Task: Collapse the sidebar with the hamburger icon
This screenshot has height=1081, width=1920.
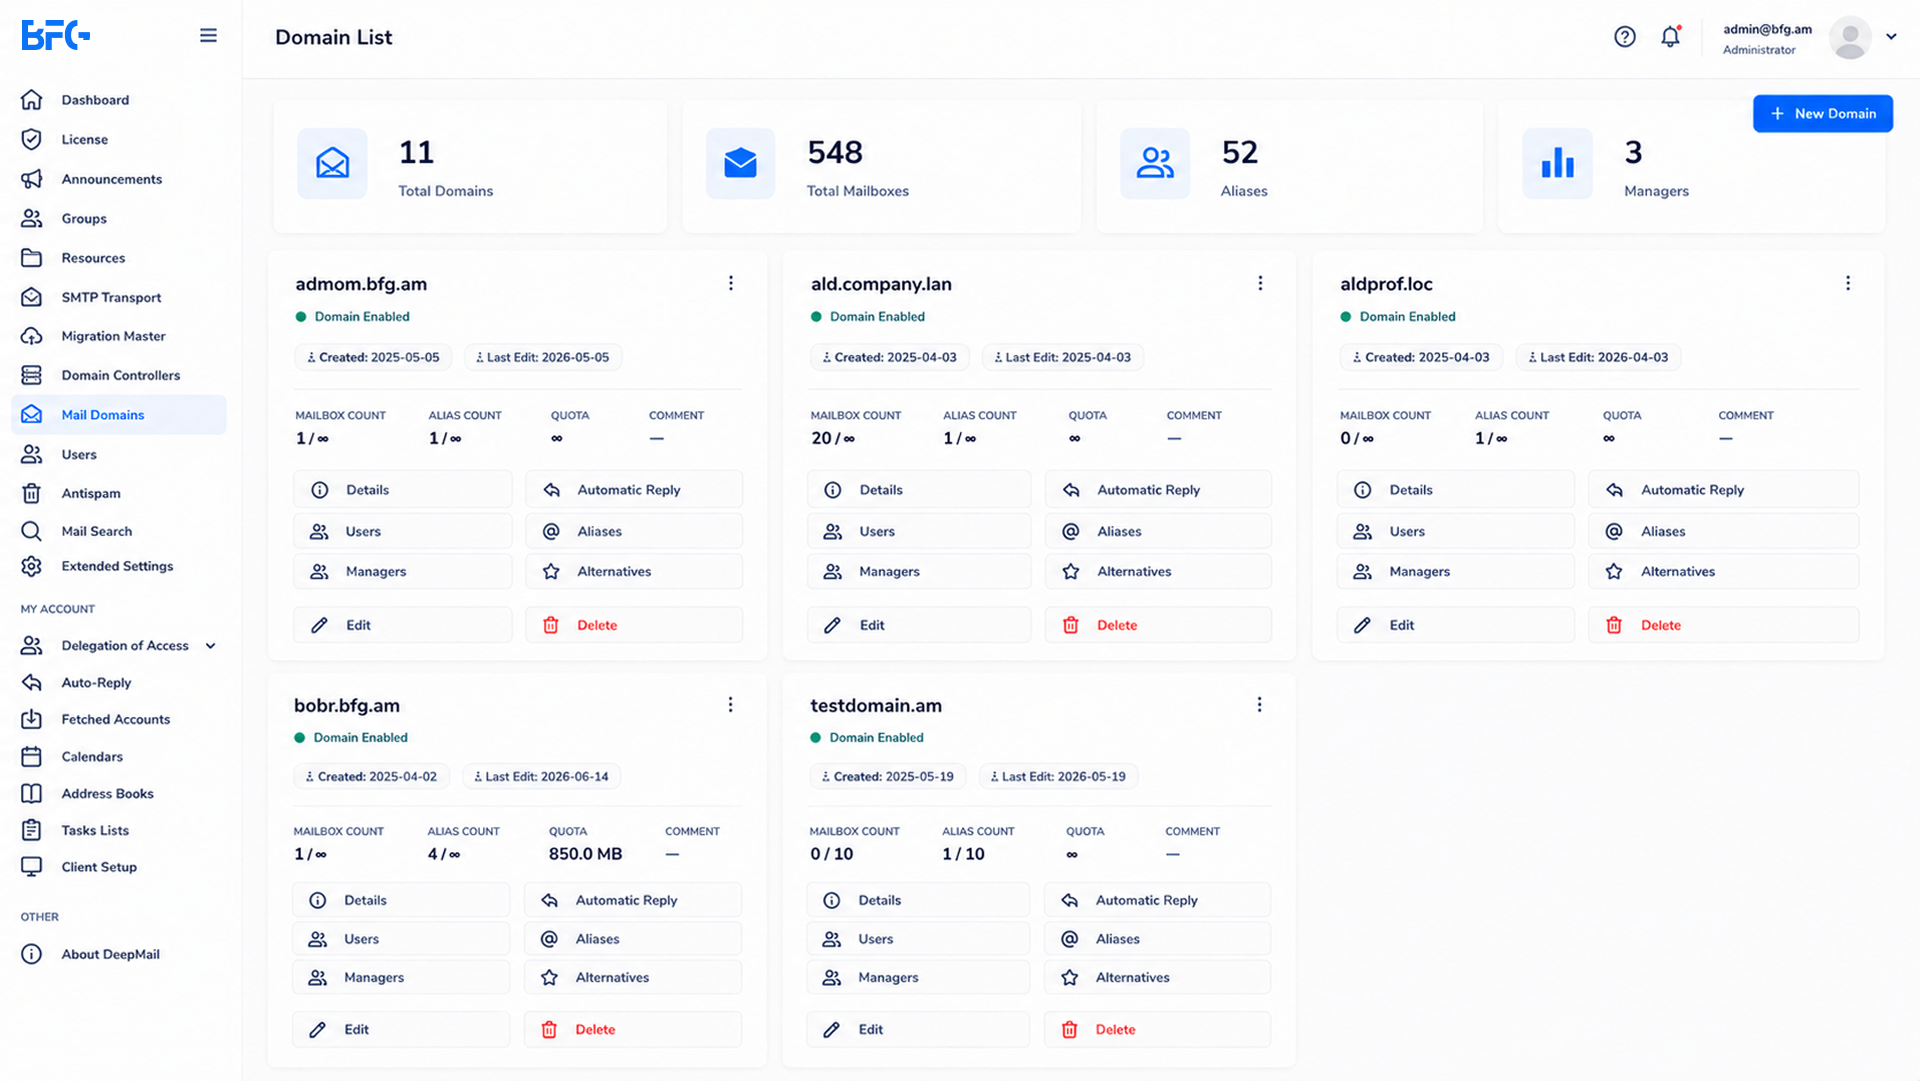Action: (208, 36)
